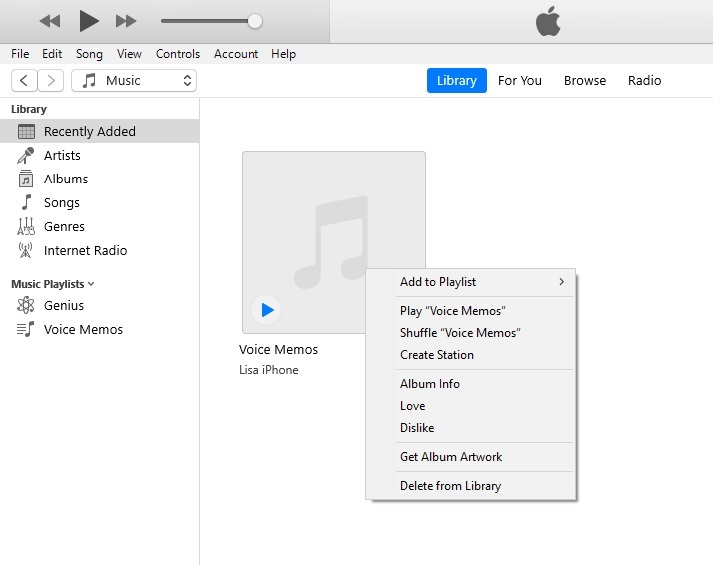Click the fast-forward (next track) button

[126, 21]
